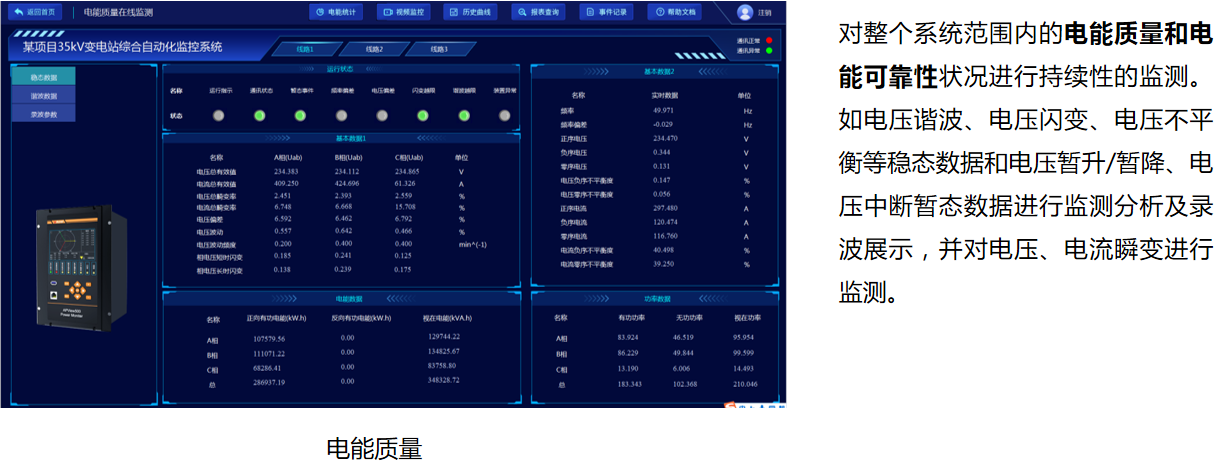This screenshot has width=1218, height=461.
Task: Switch to the 线路3 tab
Action: 439,48
